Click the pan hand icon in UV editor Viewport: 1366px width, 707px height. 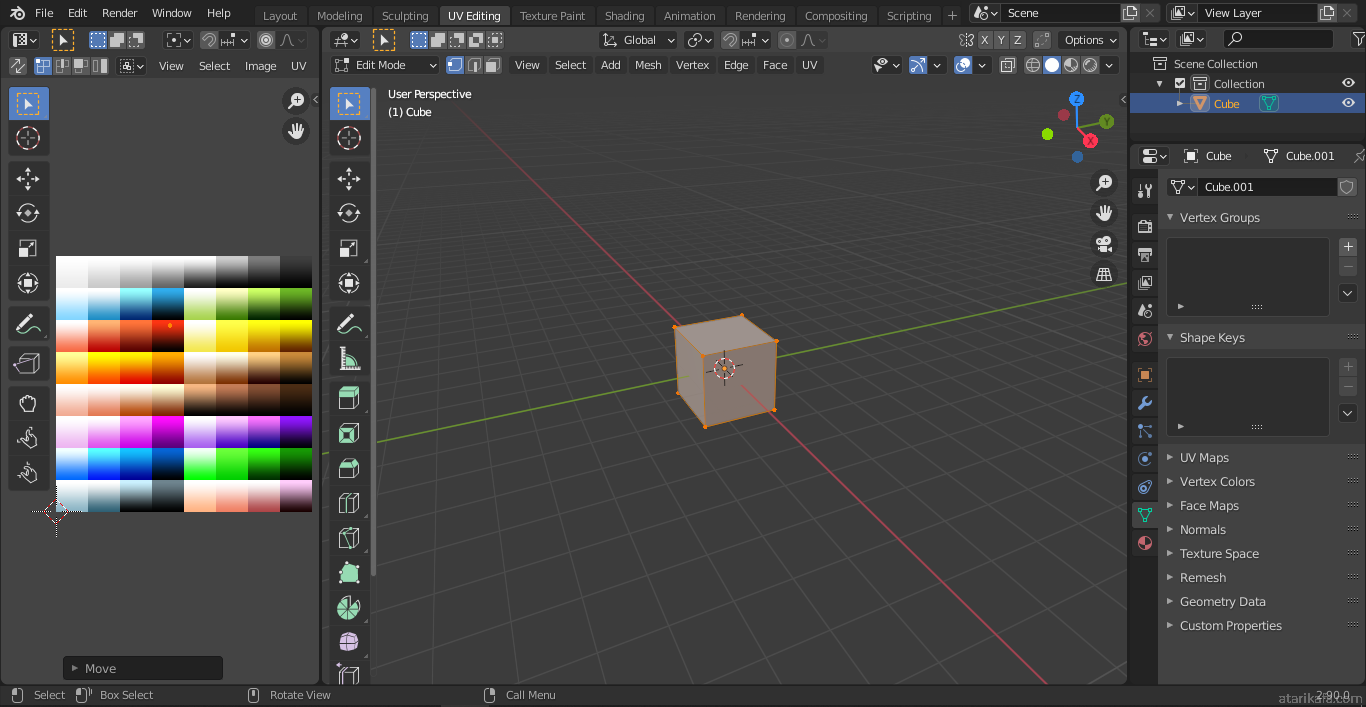pos(296,130)
